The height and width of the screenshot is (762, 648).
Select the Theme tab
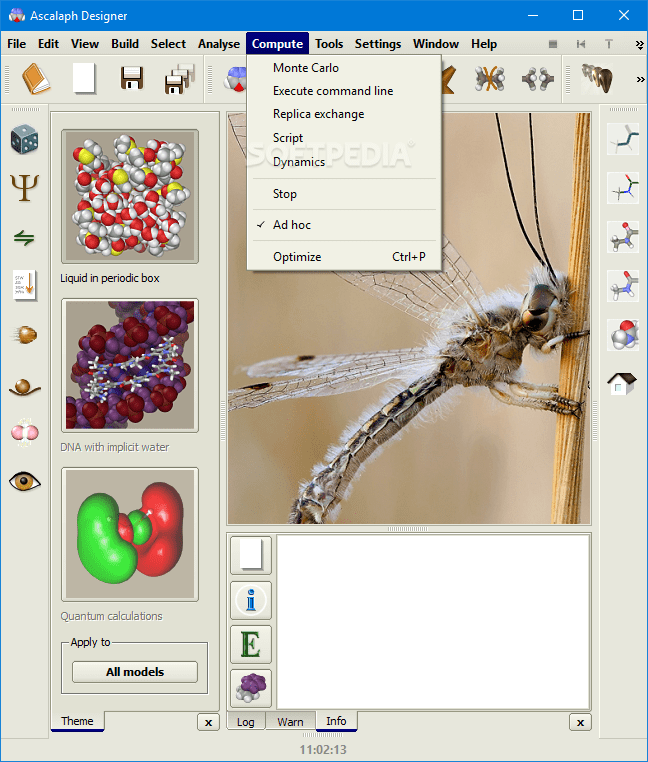coord(77,721)
